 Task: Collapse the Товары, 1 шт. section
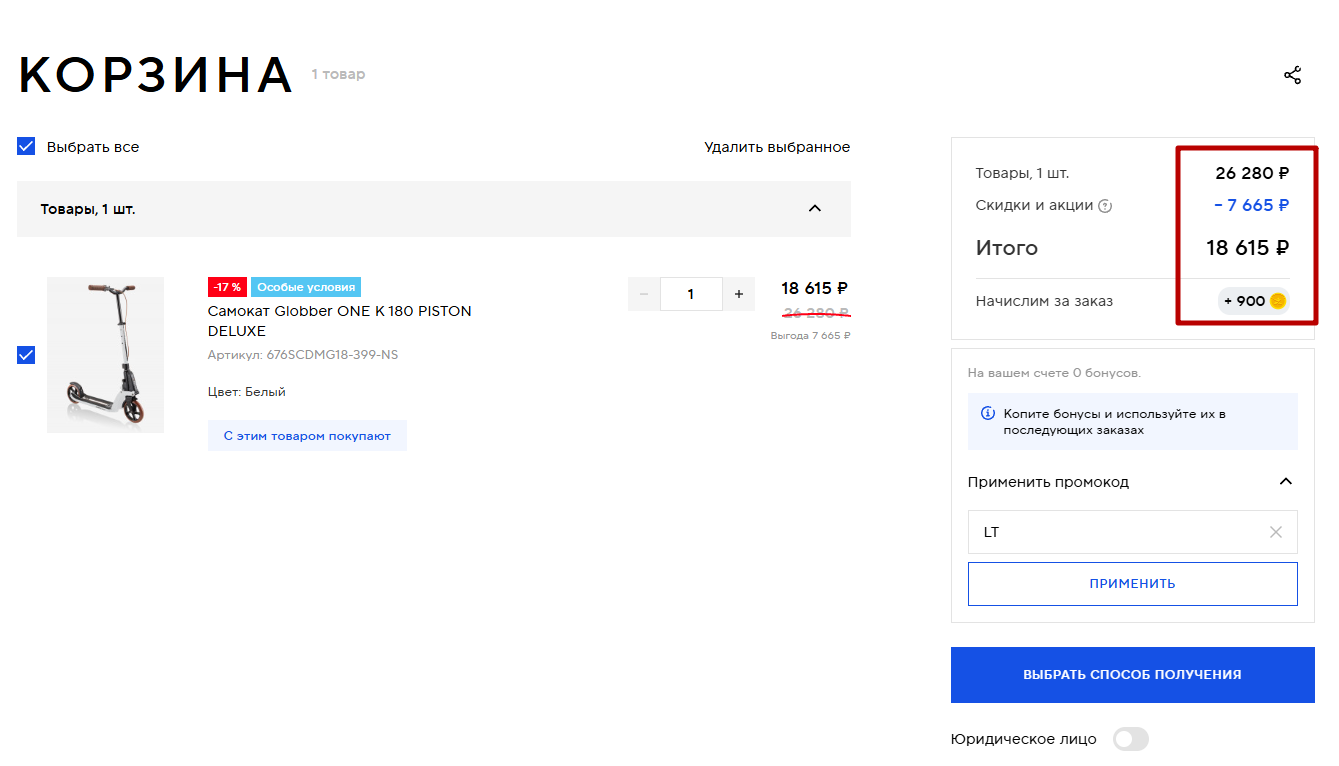(x=814, y=209)
